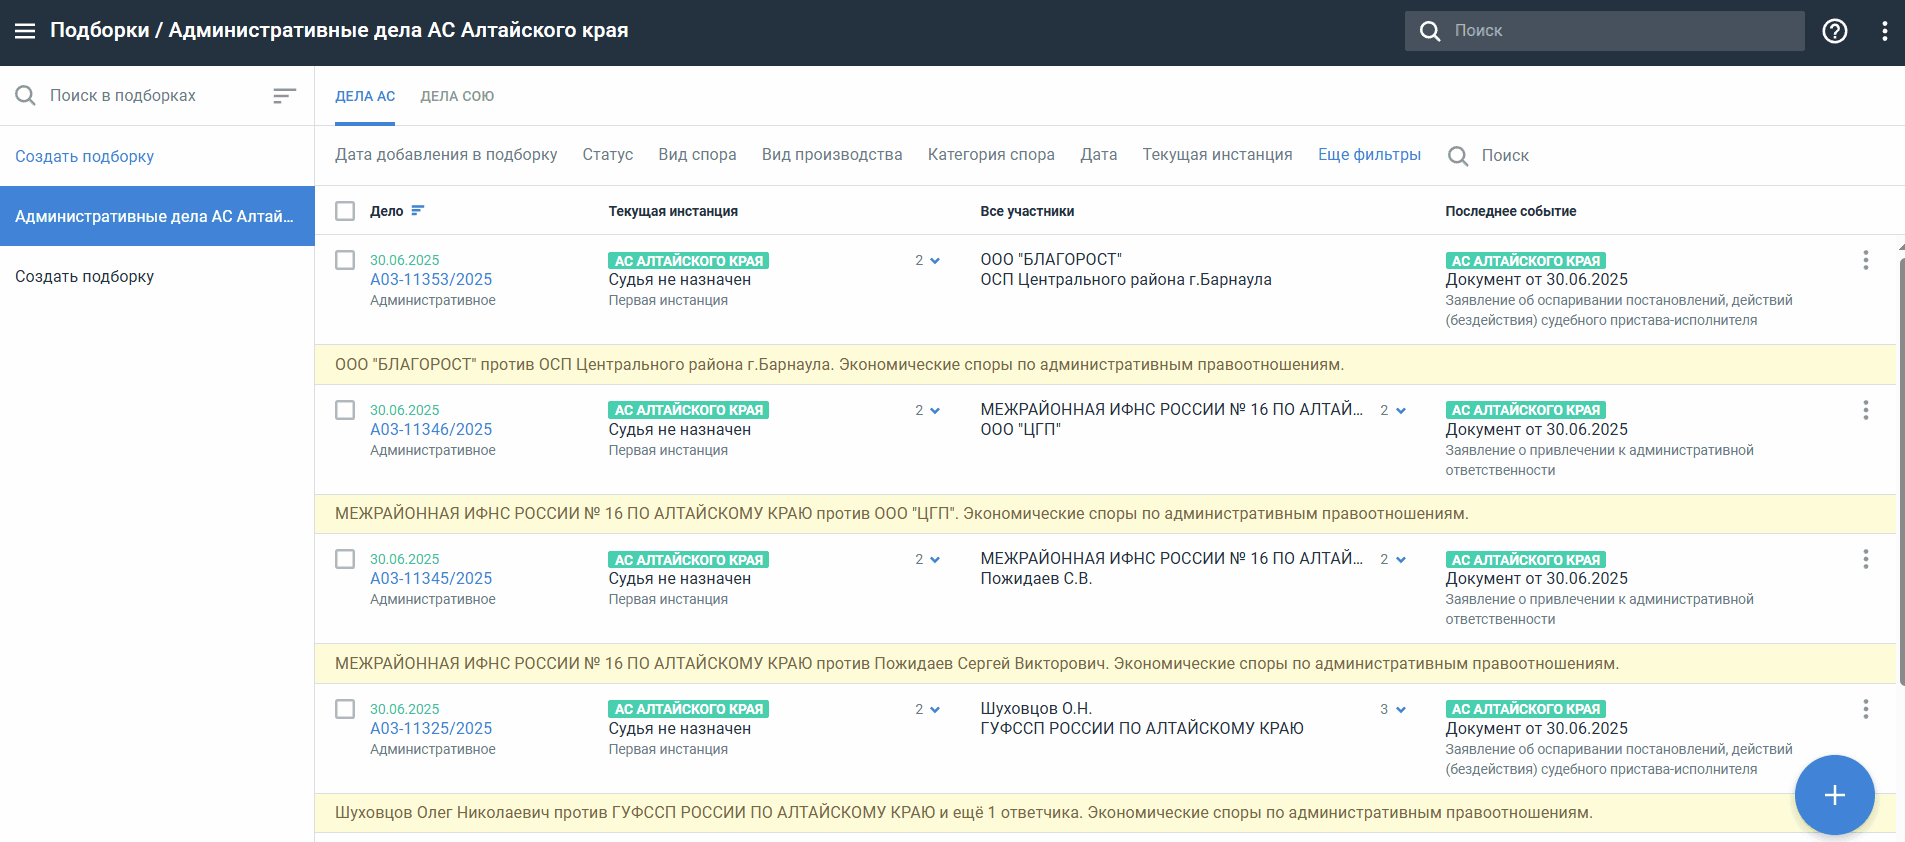Click the blue Создать подборку link
The height and width of the screenshot is (842, 1905).
[x=84, y=156]
